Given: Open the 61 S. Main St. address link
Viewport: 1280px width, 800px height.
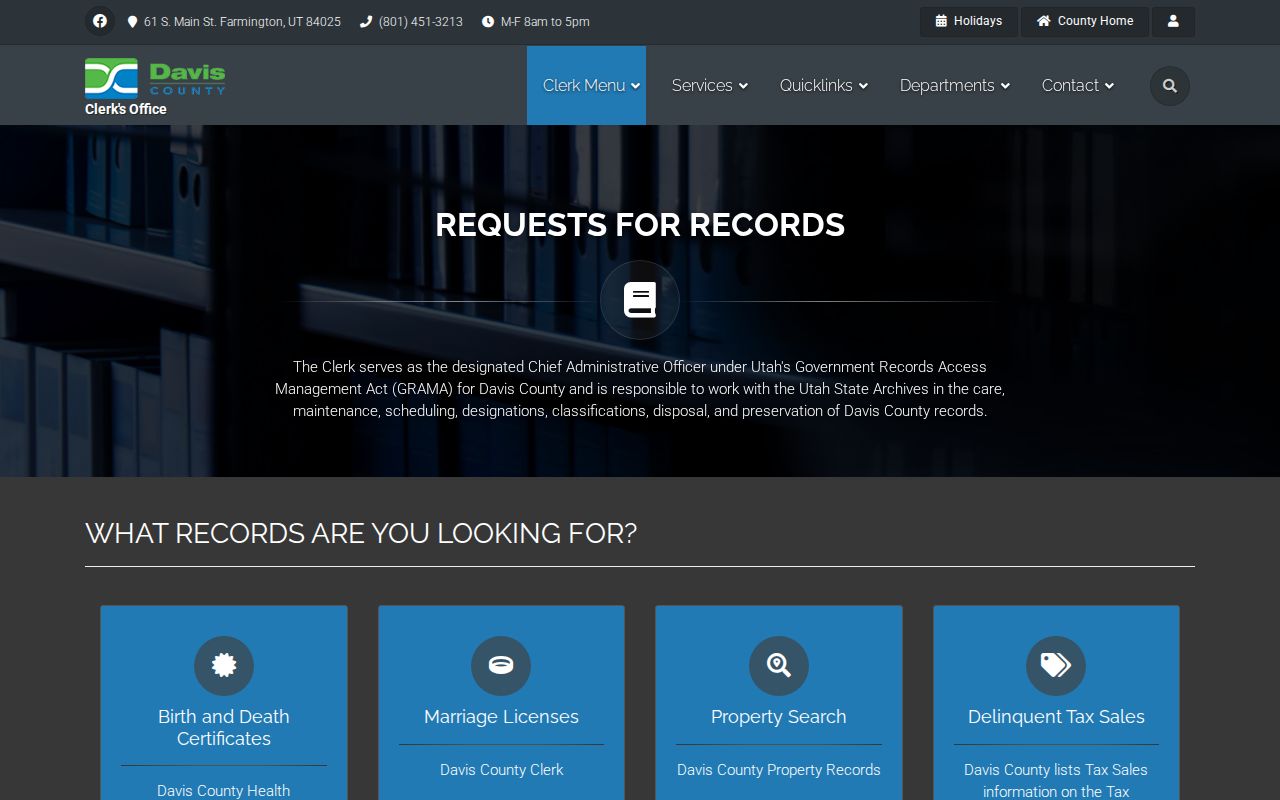Looking at the screenshot, I should [x=242, y=22].
